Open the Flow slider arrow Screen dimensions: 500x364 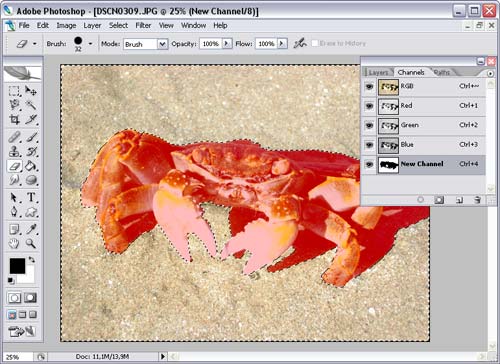click(282, 43)
